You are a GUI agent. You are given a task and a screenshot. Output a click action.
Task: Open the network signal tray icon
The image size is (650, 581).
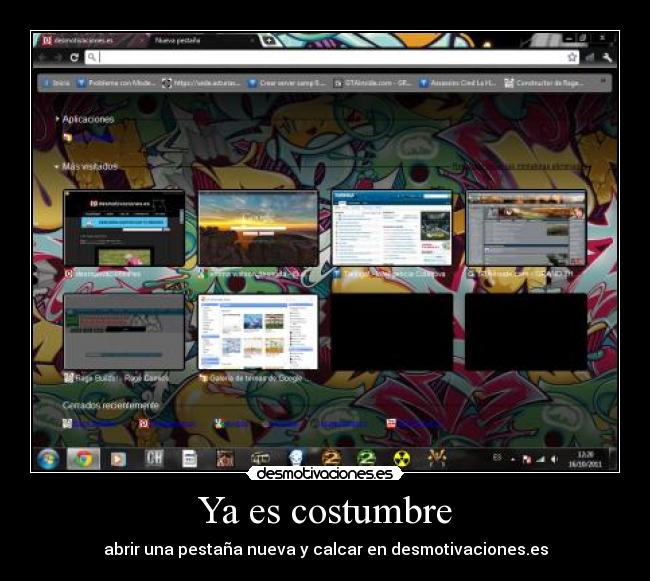(541, 459)
